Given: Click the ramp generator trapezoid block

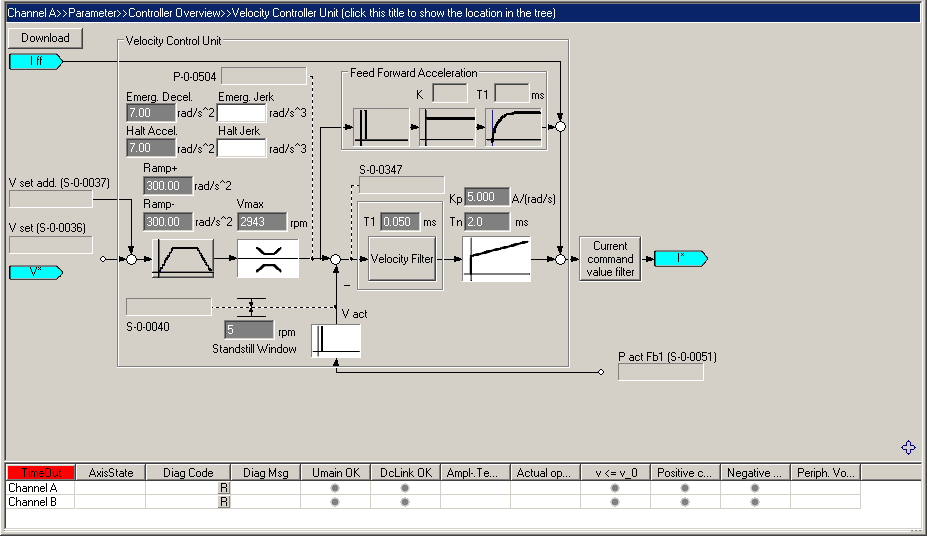Looking at the screenshot, I should coord(183,258).
